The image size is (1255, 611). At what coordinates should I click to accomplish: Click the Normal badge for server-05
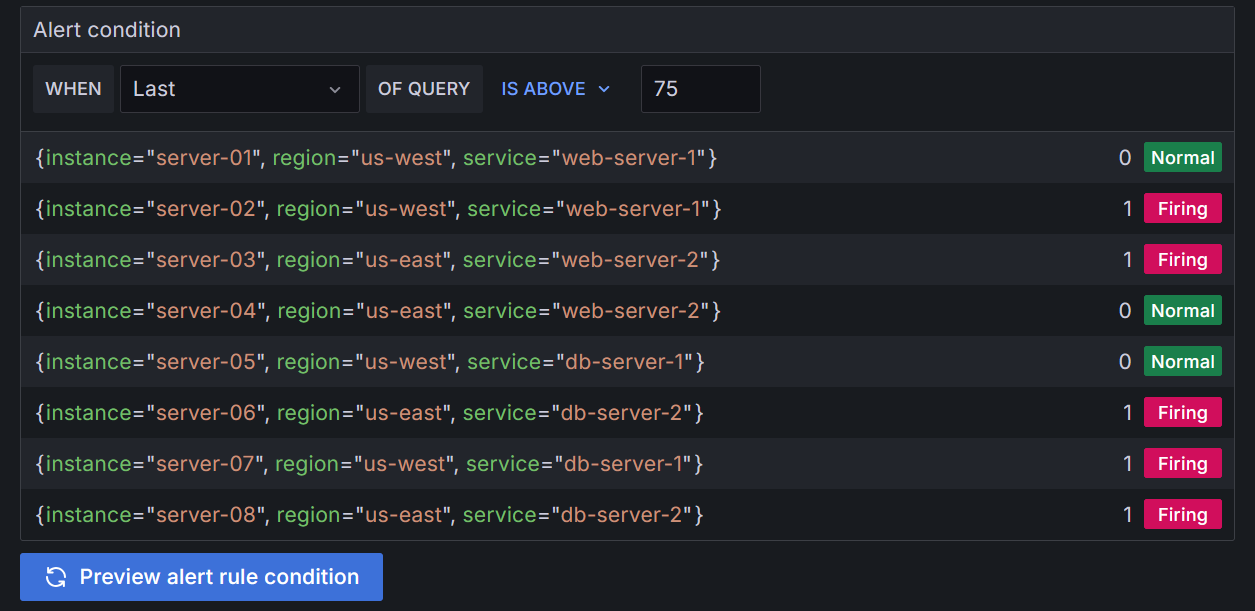(x=1182, y=361)
